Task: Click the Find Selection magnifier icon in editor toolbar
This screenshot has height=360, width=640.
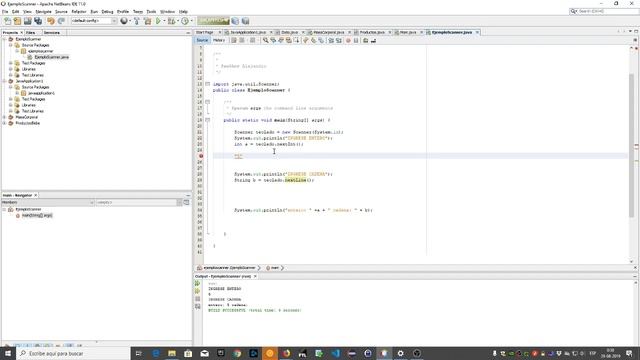Action: click(265, 40)
